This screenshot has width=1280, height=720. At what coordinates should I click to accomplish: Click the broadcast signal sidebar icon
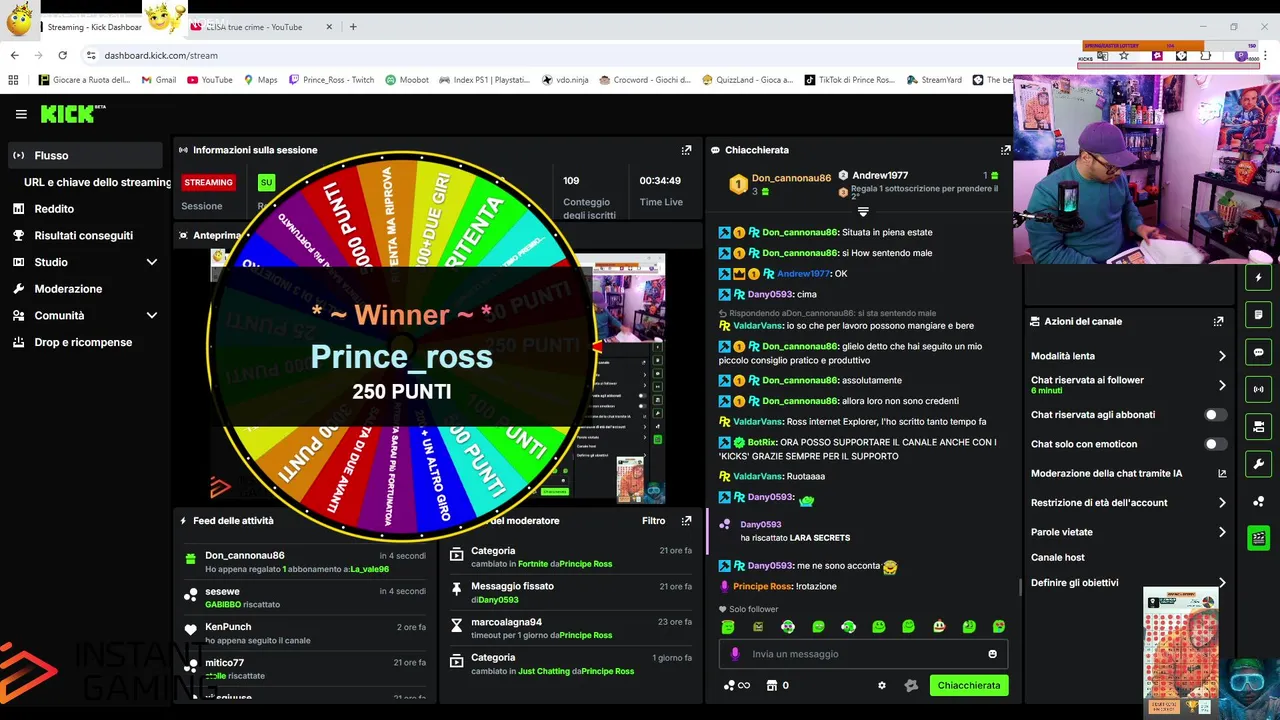click(x=1258, y=389)
